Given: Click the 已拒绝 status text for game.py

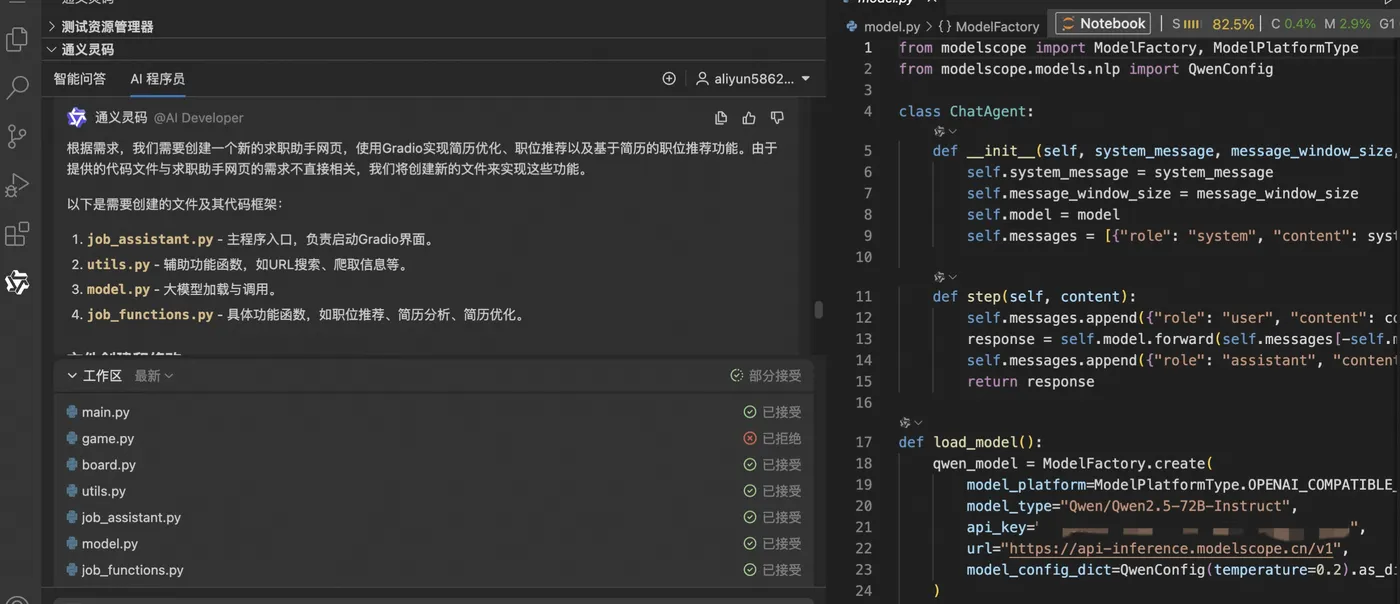Looking at the screenshot, I should 782,438.
